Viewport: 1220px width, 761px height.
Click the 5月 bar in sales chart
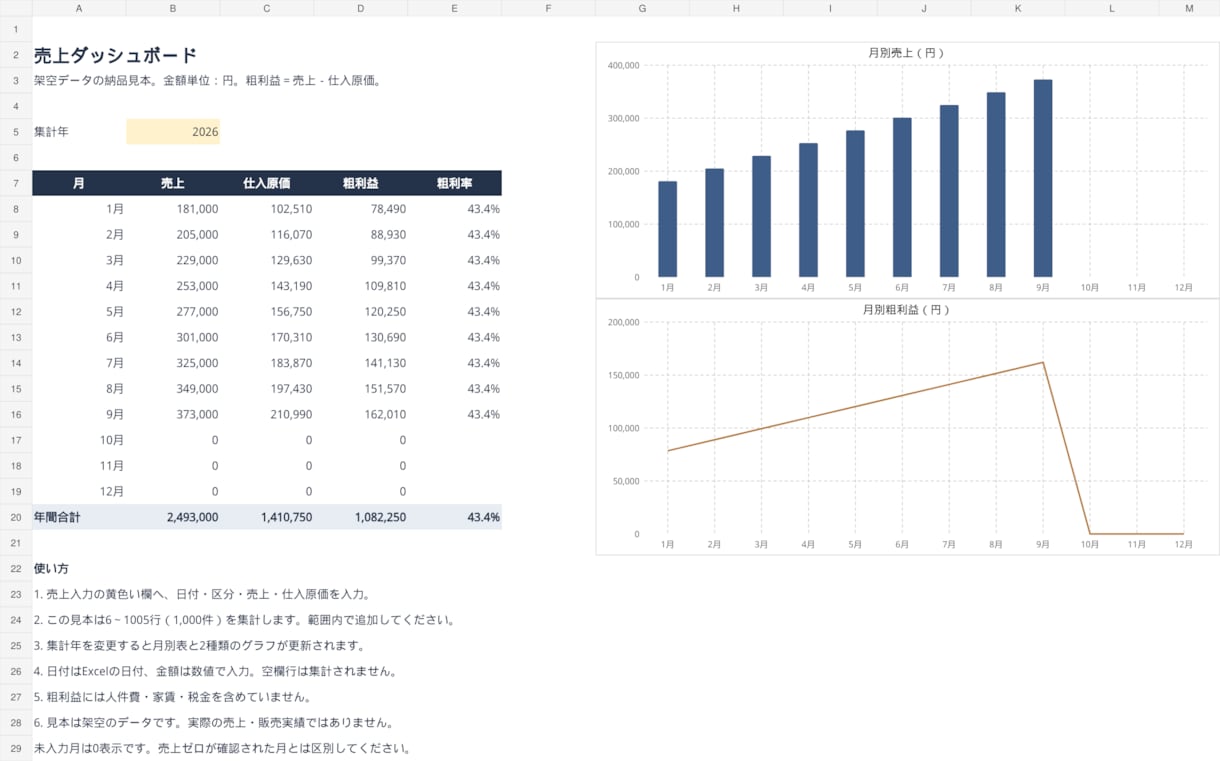click(855, 204)
